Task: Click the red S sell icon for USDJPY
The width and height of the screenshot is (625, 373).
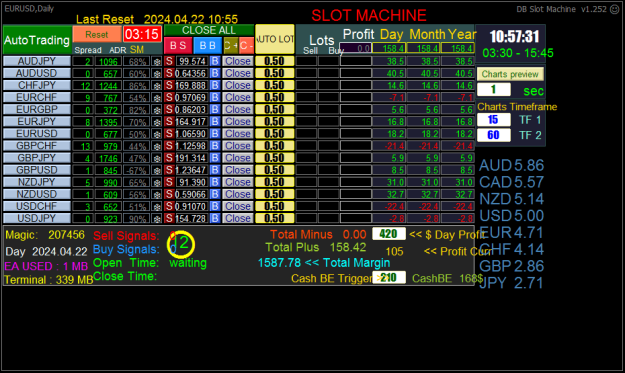Action: (x=169, y=218)
